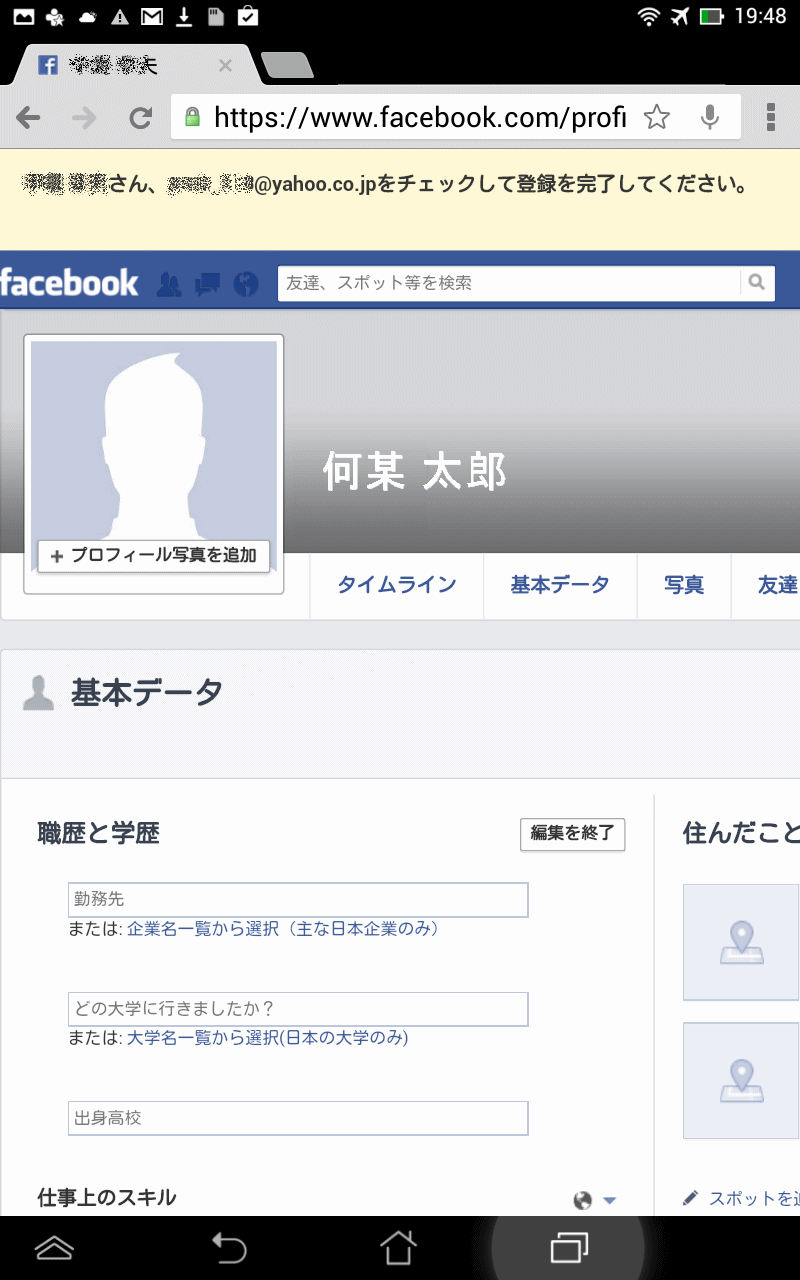Focus the 出身高校 input field
The width and height of the screenshot is (800, 1280).
298,1118
